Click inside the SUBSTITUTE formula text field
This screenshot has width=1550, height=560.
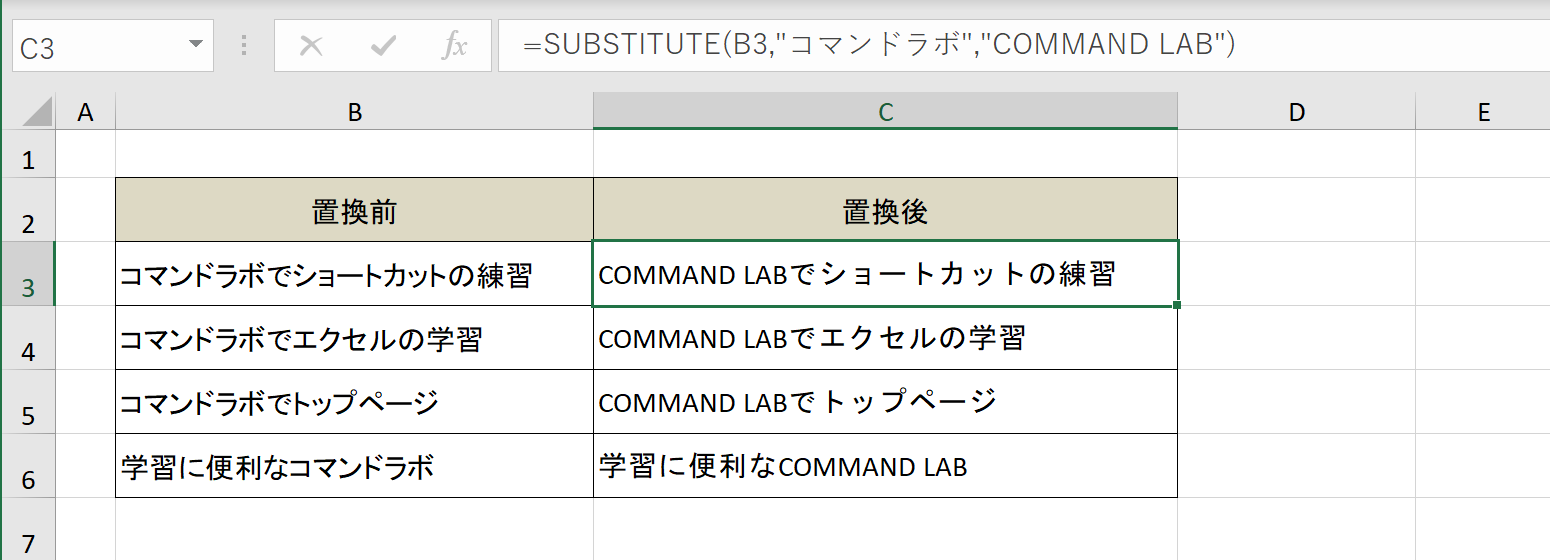(x=1024, y=46)
